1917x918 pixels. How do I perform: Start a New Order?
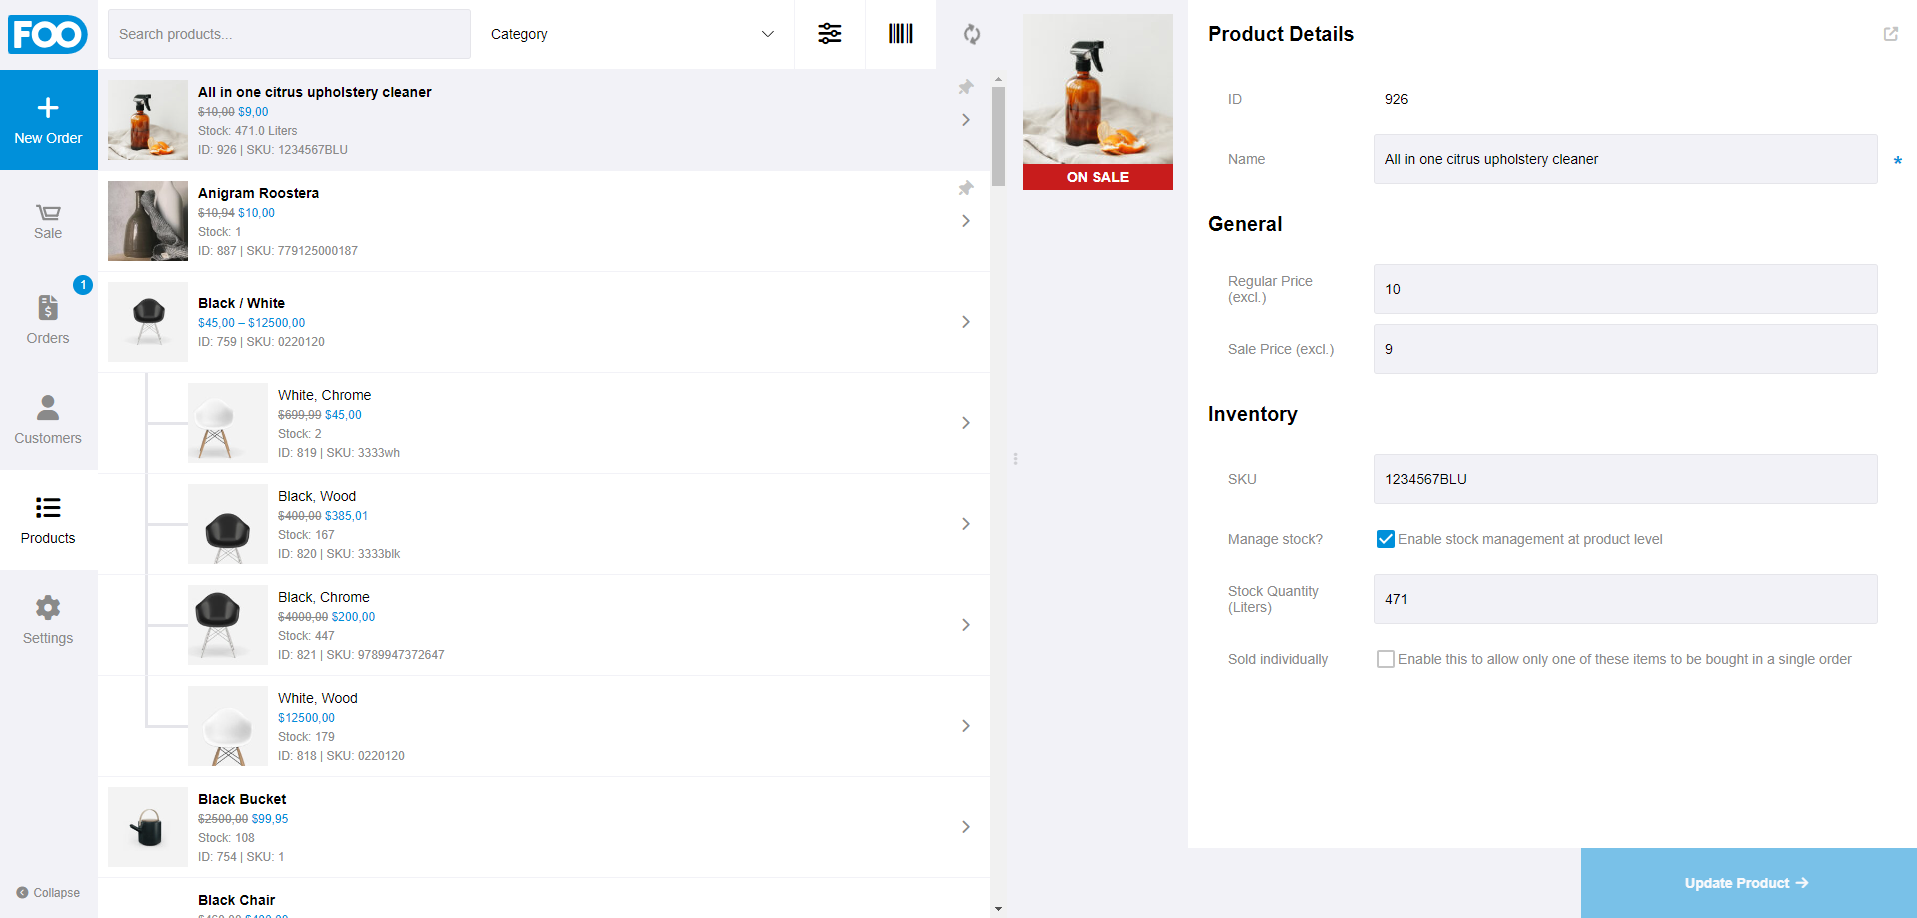[x=48, y=120]
